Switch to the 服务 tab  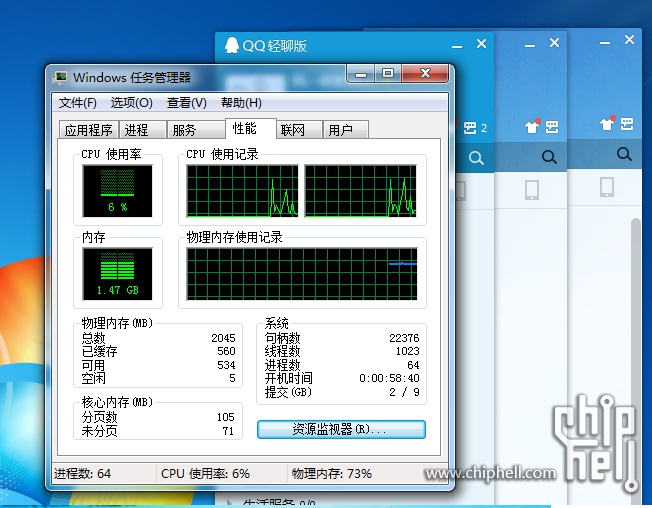click(195, 130)
